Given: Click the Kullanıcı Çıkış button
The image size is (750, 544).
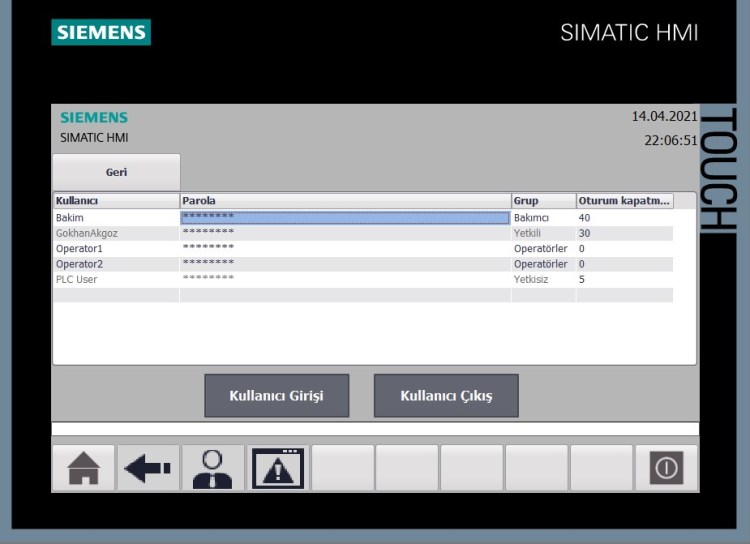Looking at the screenshot, I should (x=446, y=396).
